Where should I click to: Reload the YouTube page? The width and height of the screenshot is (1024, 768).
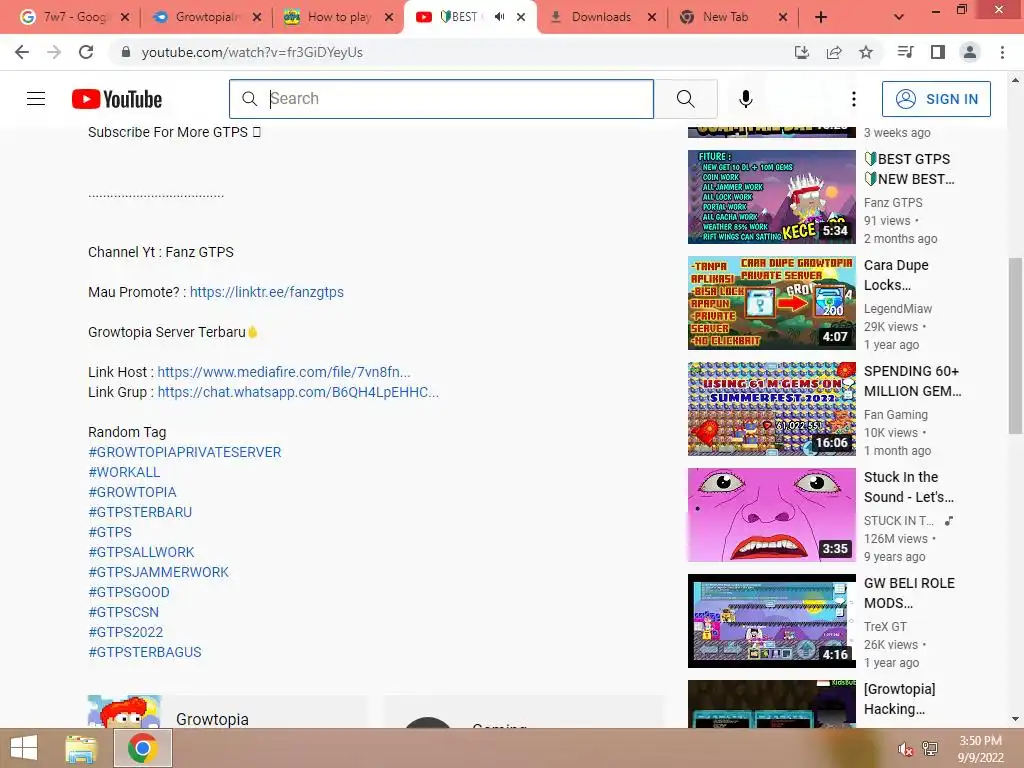[x=86, y=52]
